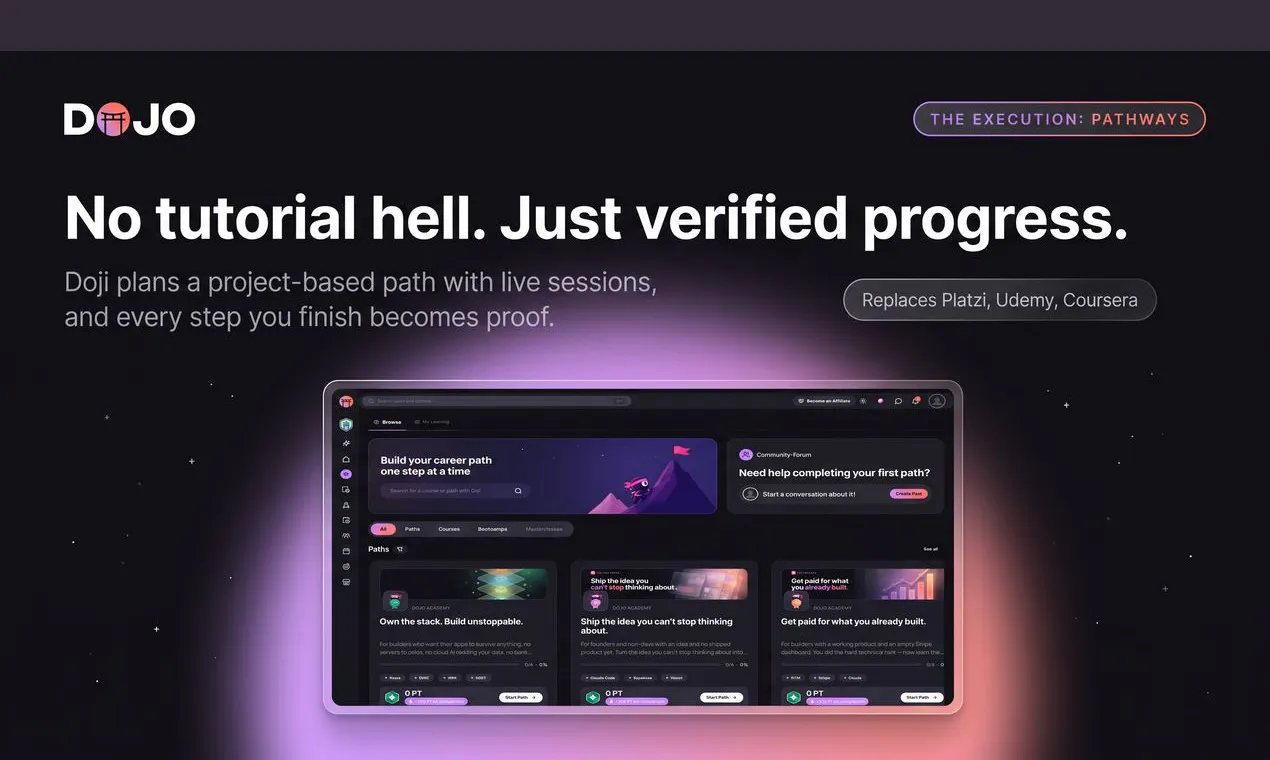1270x760 pixels.
Task: Select the Bootcamps filter pill
Action: (492, 529)
